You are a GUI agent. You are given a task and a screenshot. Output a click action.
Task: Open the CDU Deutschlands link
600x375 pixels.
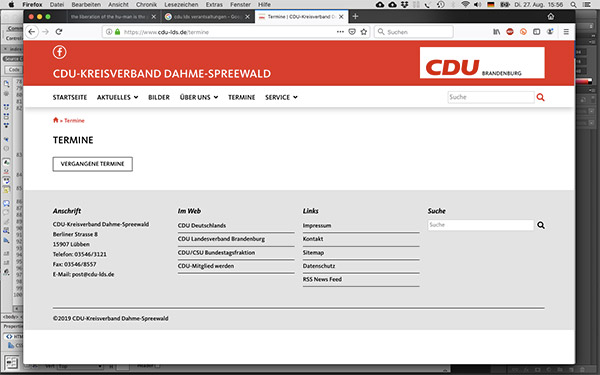click(x=202, y=225)
